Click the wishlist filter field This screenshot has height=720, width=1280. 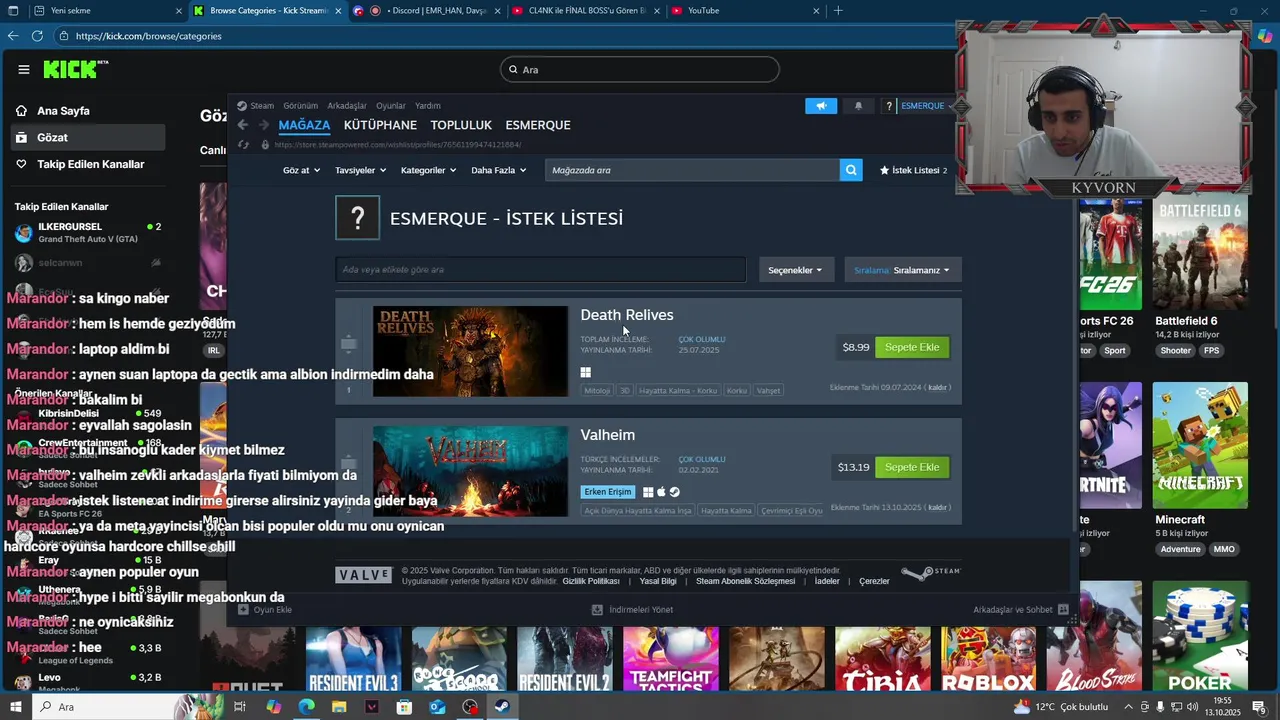point(540,270)
